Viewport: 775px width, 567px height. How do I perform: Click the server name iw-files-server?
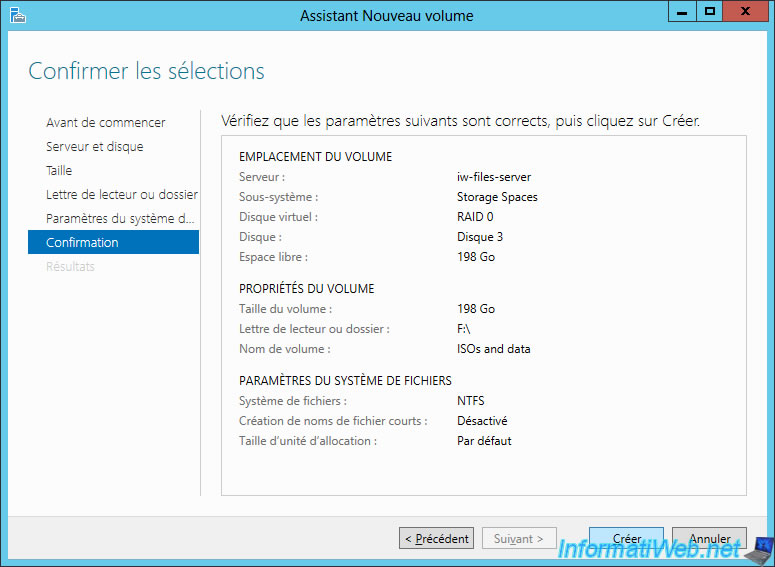[x=494, y=177]
